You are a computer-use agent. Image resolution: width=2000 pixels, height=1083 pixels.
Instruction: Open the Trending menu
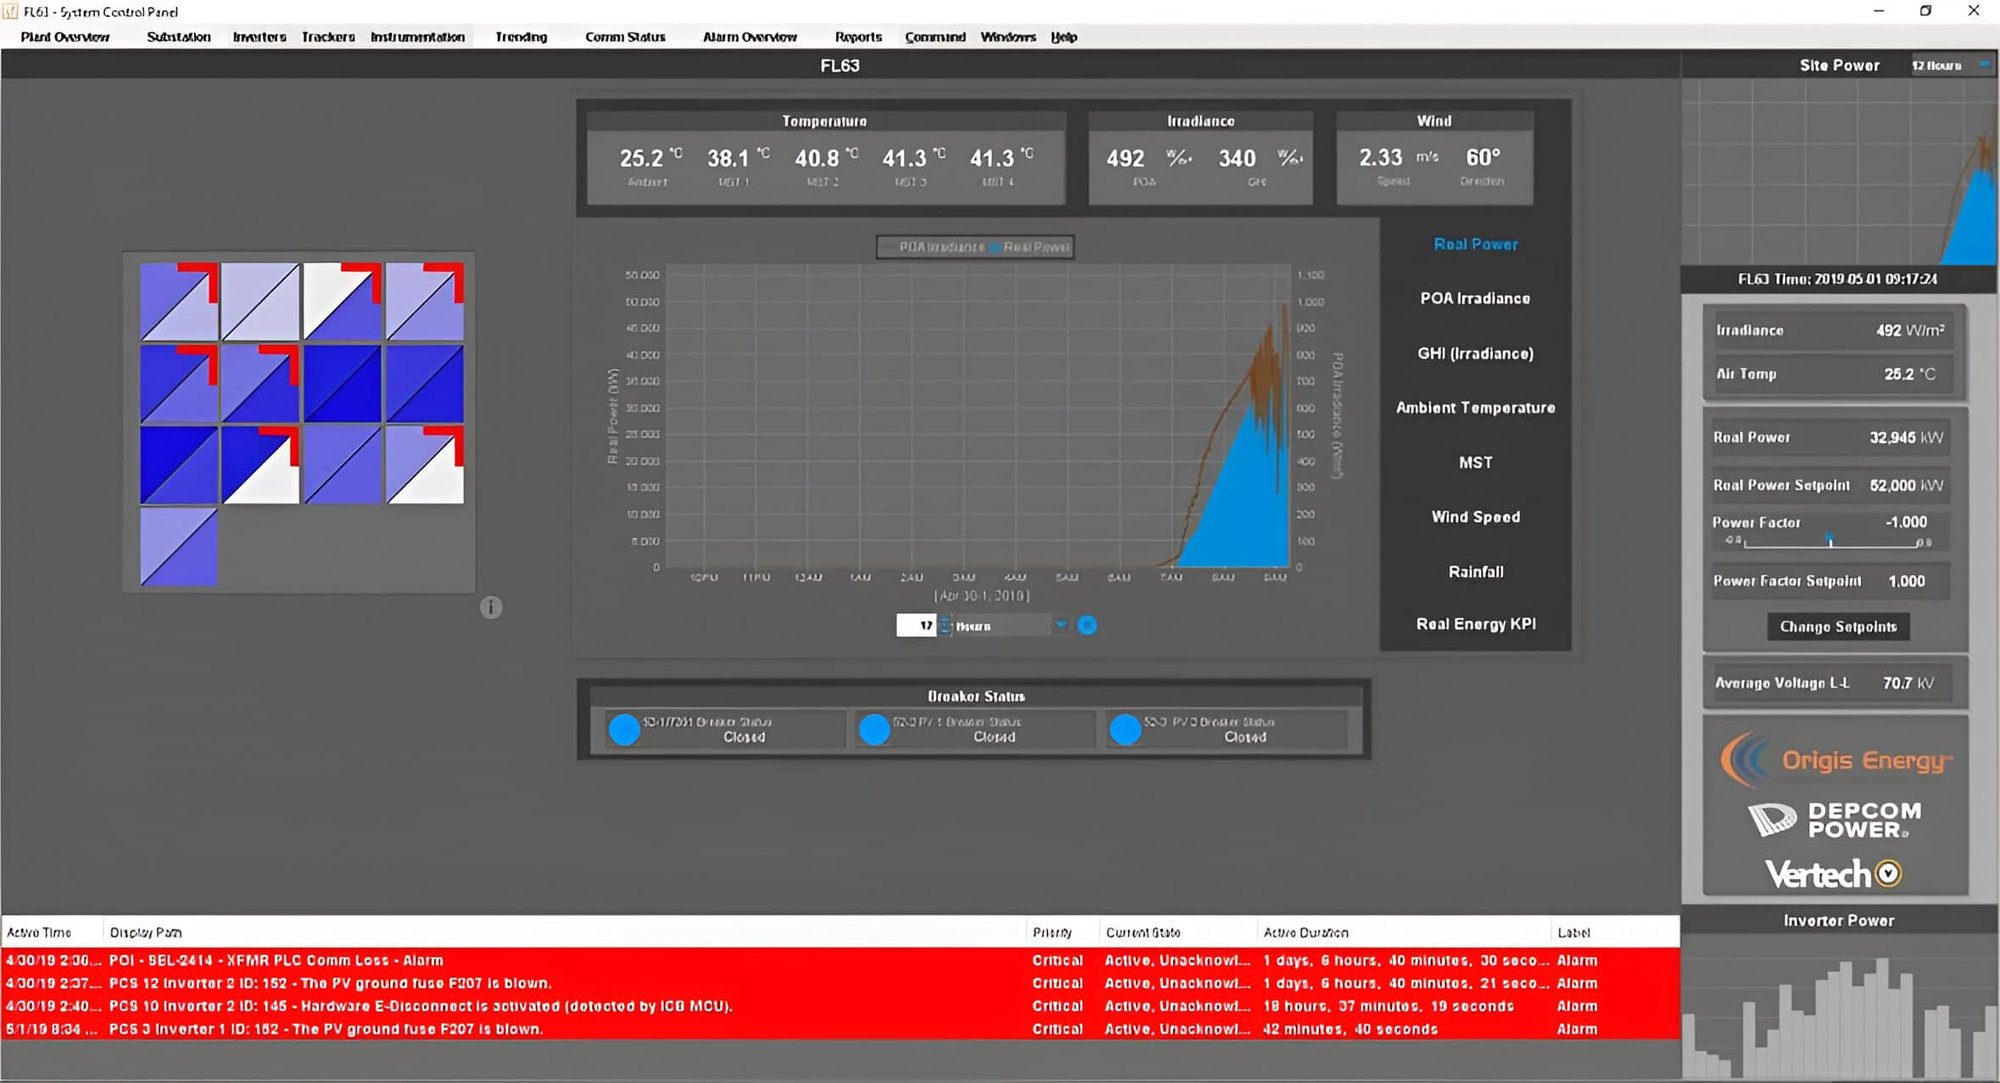click(x=520, y=37)
